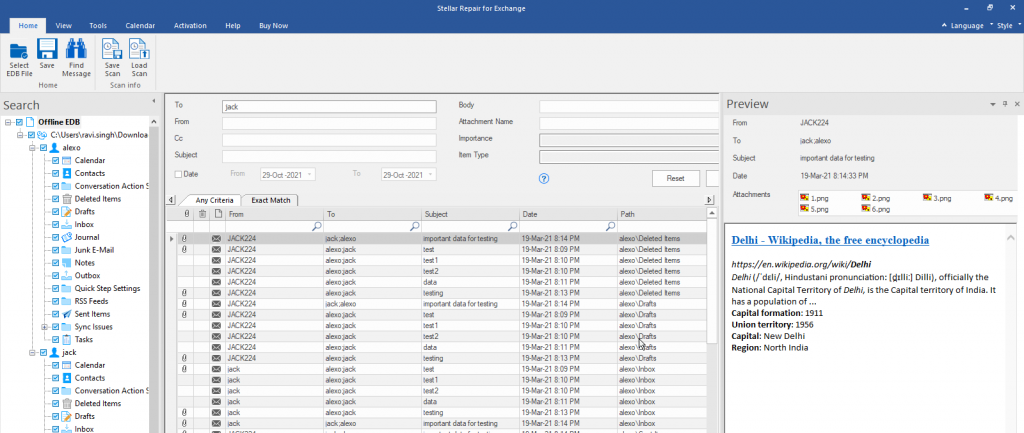Image resolution: width=1024 pixels, height=433 pixels.
Task: Sort results by the Date column
Action: point(568,214)
